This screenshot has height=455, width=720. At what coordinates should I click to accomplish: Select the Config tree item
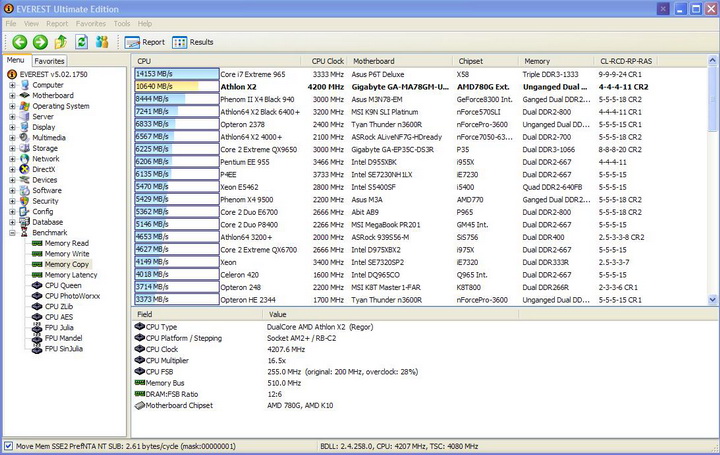point(43,212)
